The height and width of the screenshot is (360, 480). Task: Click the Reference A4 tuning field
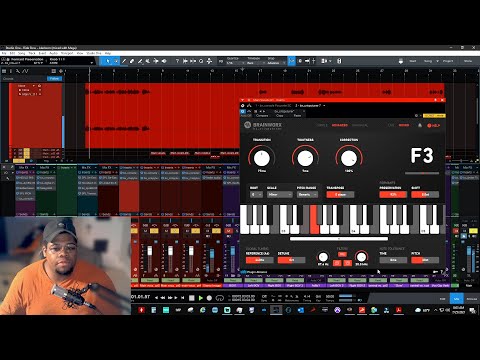tap(259, 260)
